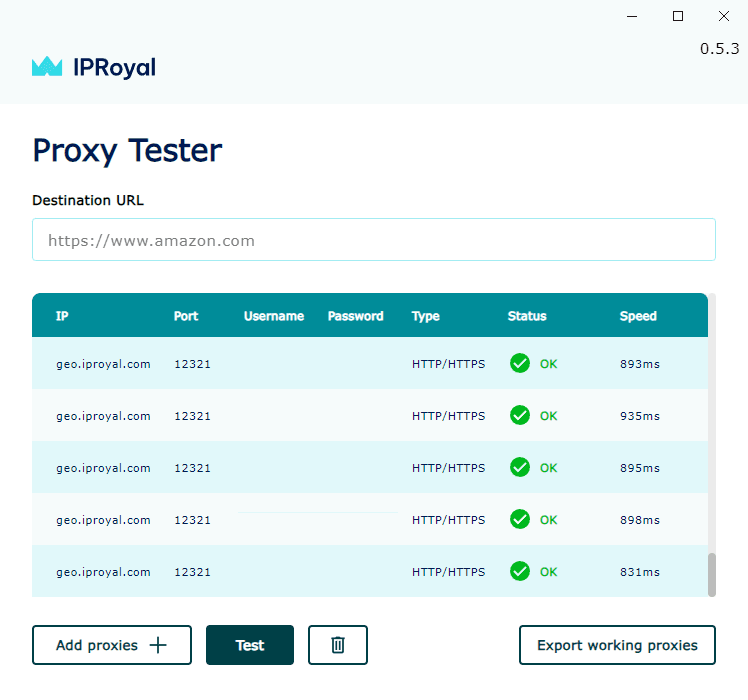Viewport: 748px width, 700px height.
Task: Click the IPRoyal crown logo
Action: (x=47, y=67)
